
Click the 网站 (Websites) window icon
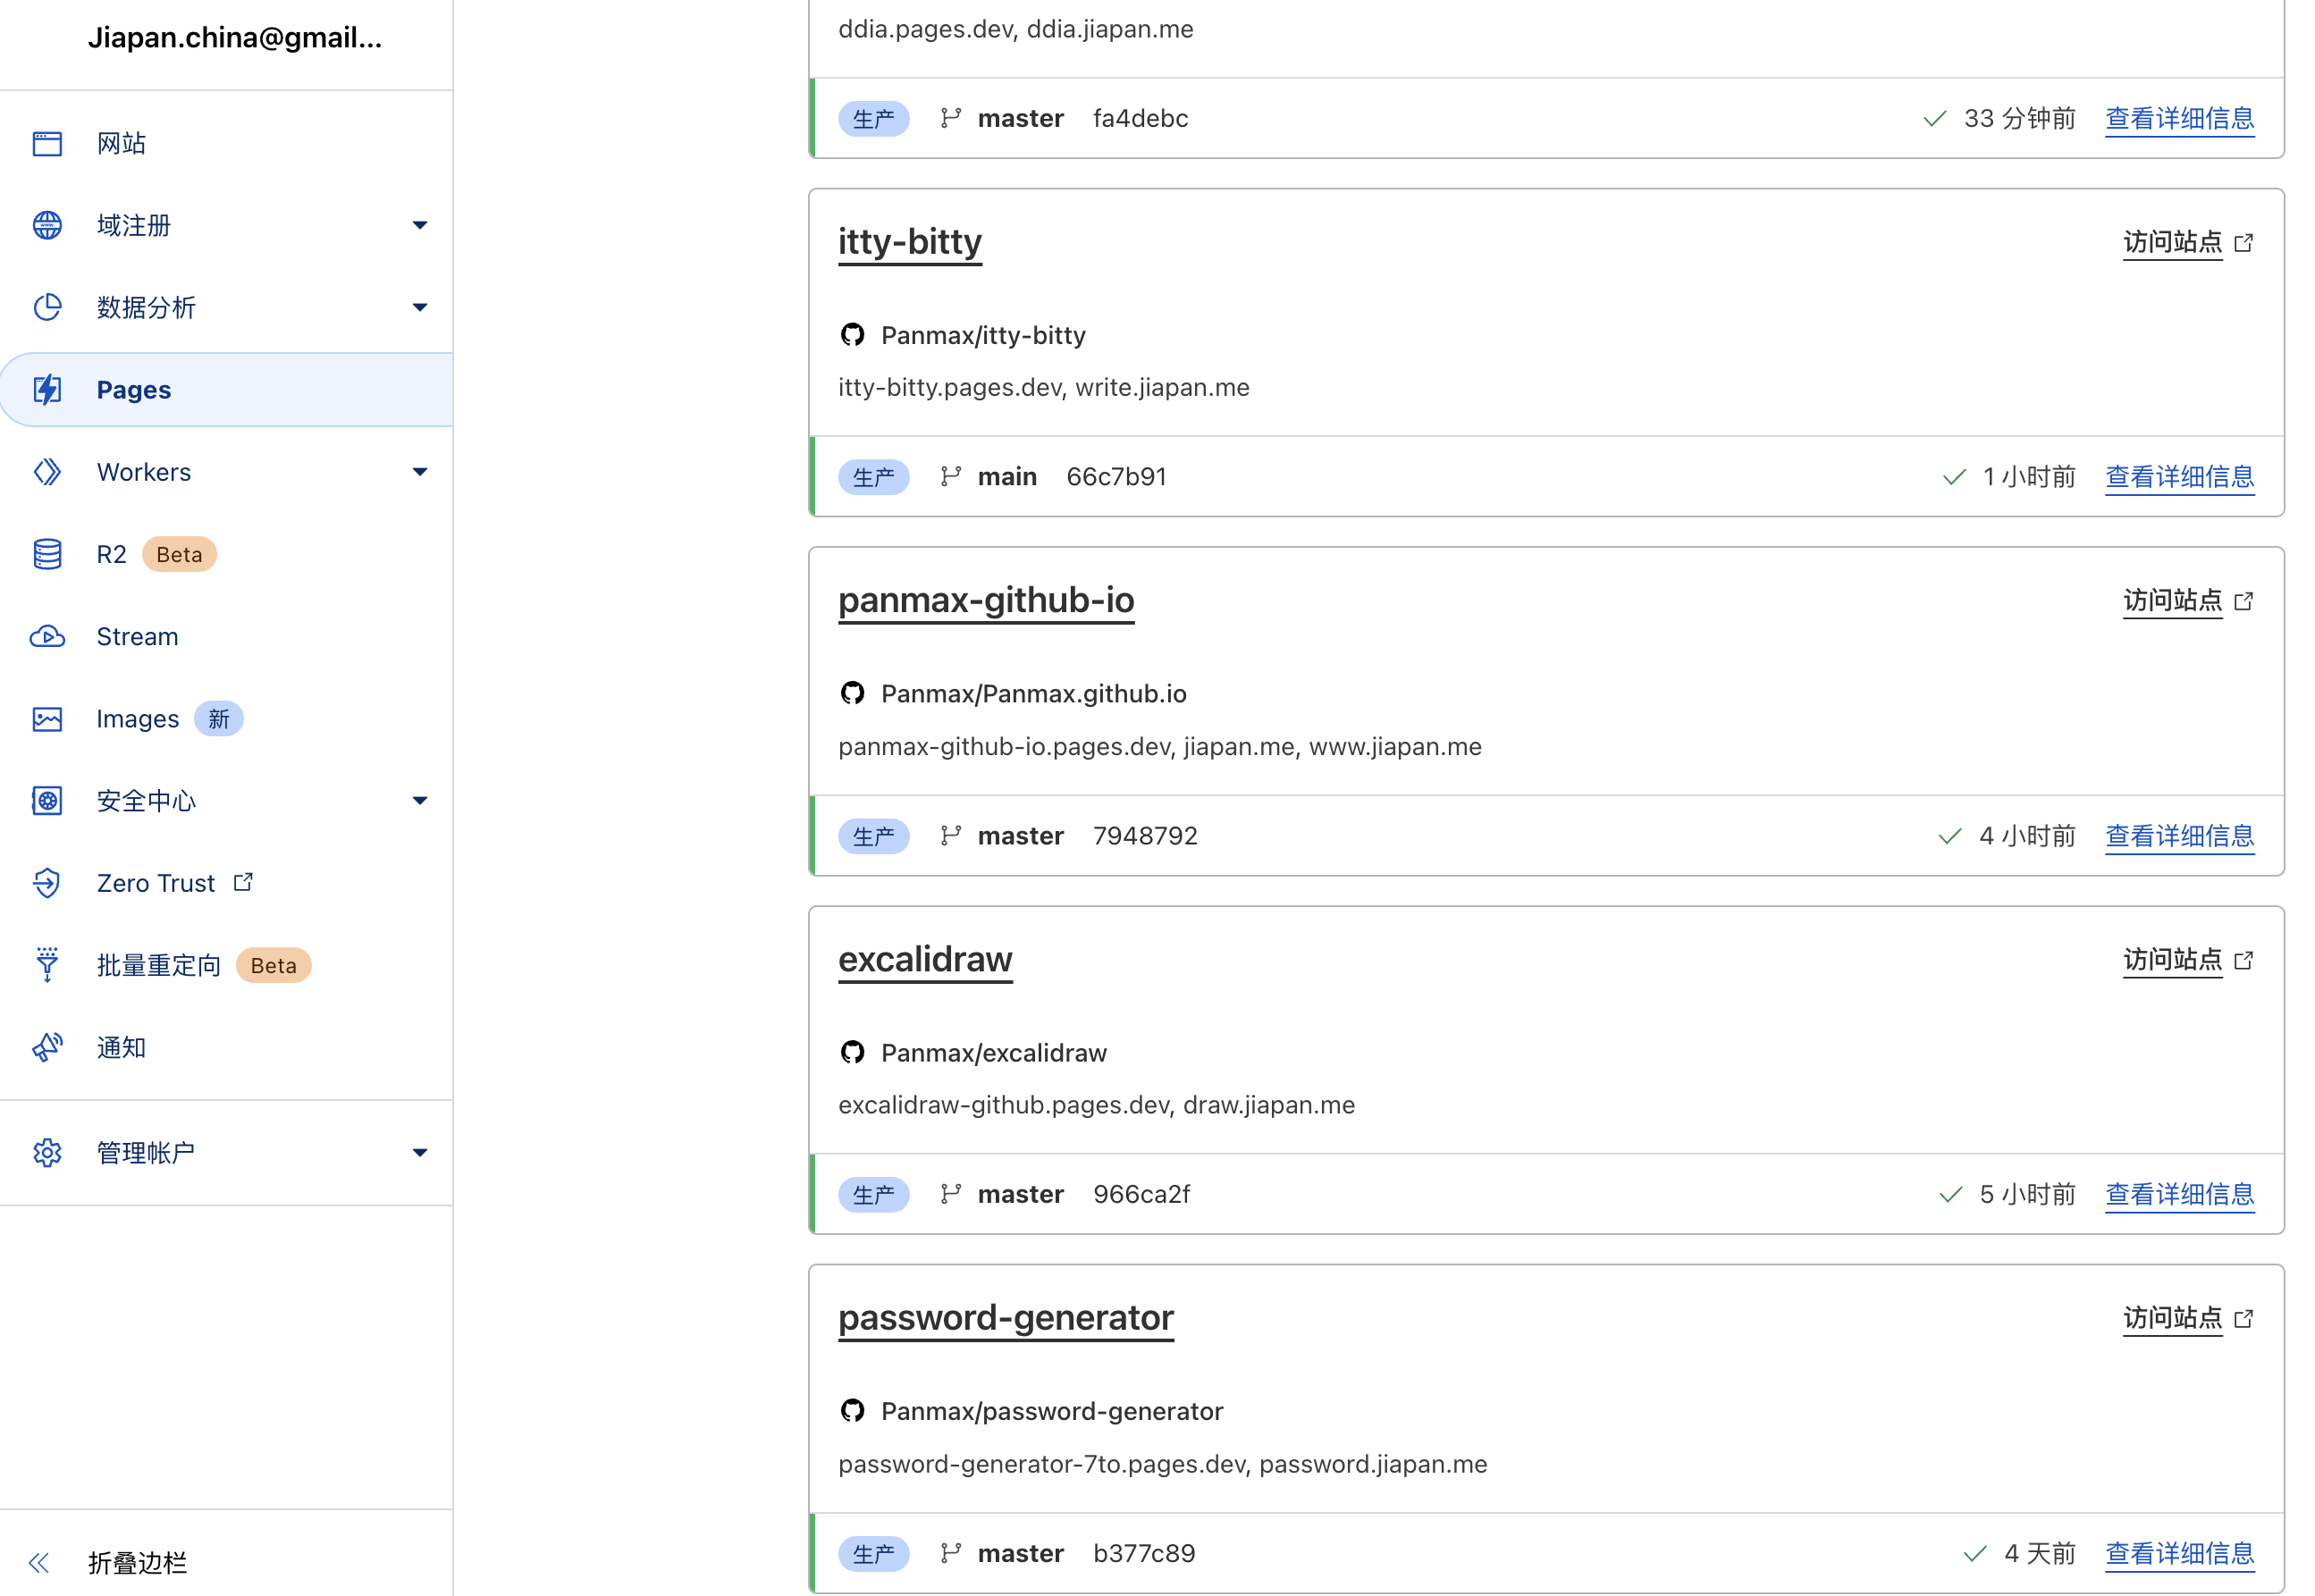point(47,143)
